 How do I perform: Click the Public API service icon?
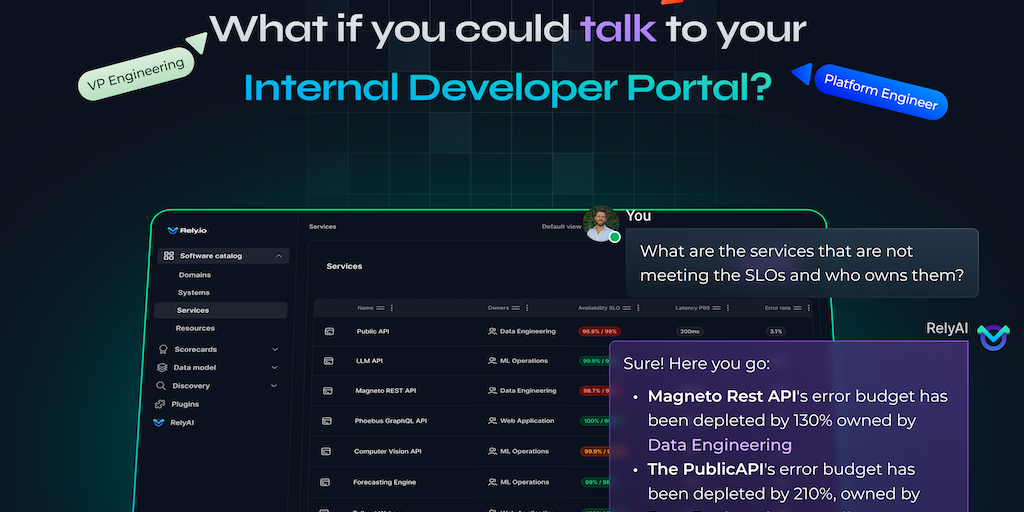[329, 332]
